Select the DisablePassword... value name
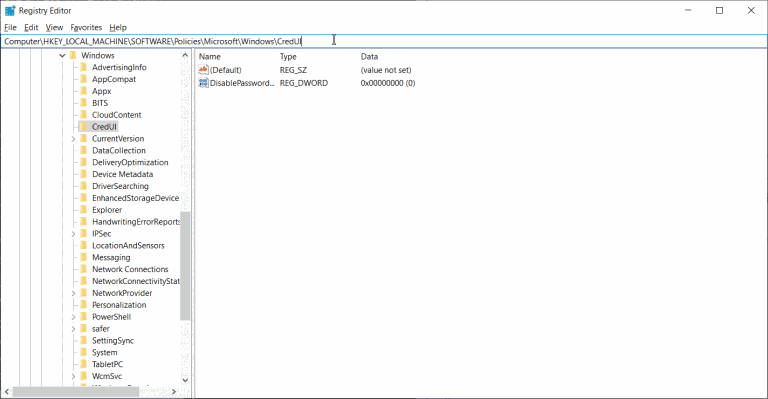This screenshot has height=399, width=768. [x=242, y=83]
